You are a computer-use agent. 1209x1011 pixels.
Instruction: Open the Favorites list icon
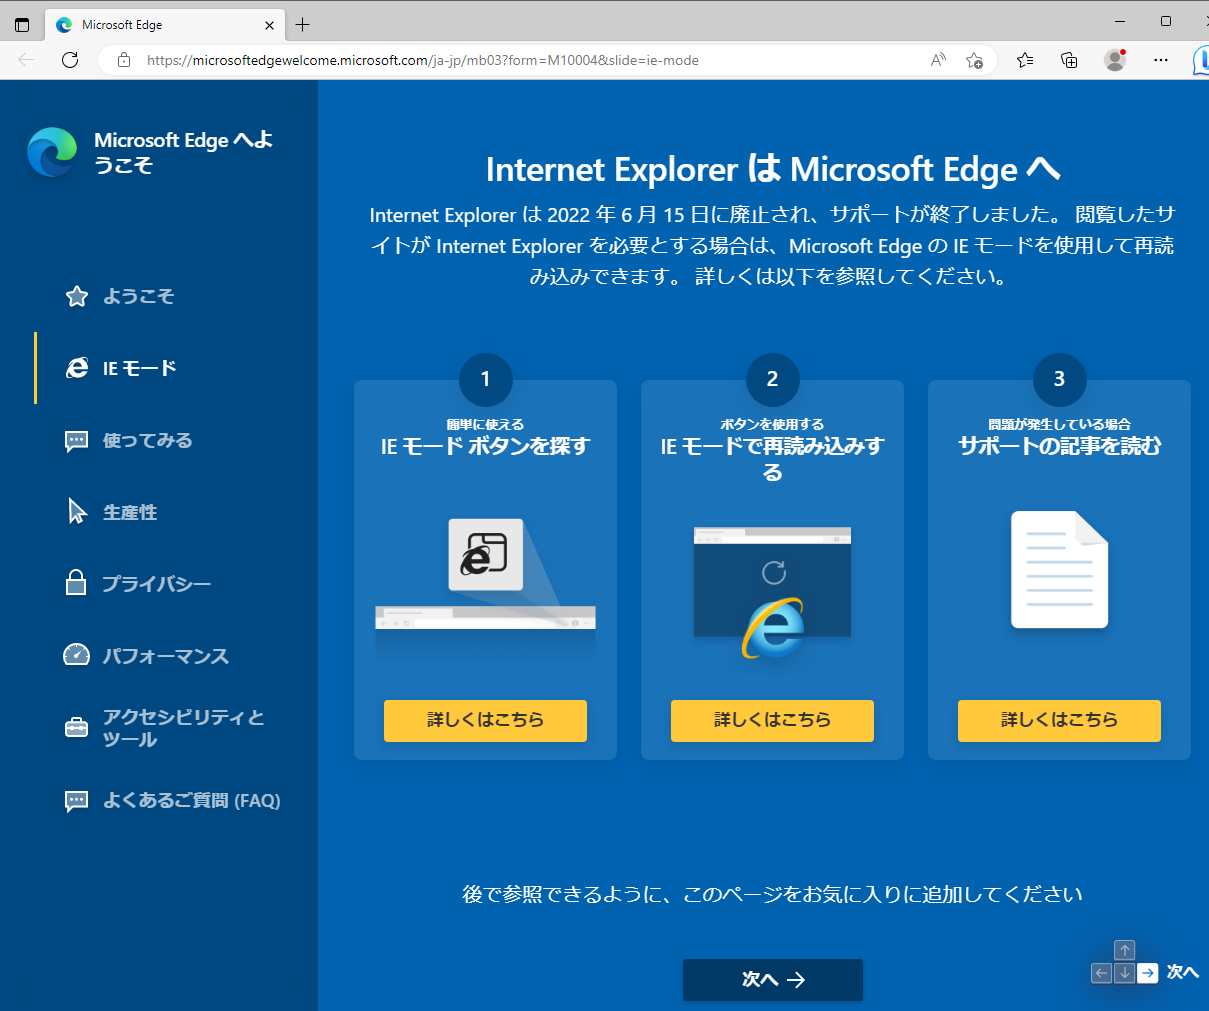1025,60
